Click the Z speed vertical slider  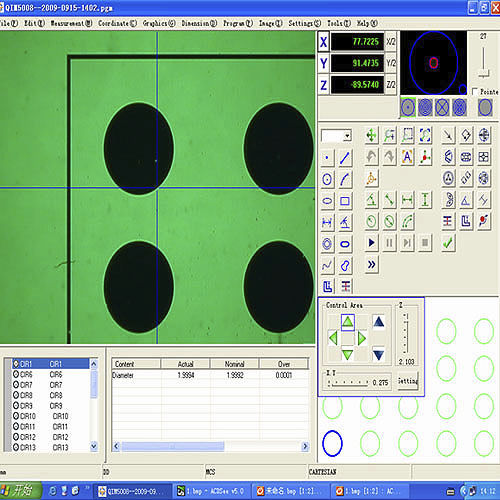point(406,333)
